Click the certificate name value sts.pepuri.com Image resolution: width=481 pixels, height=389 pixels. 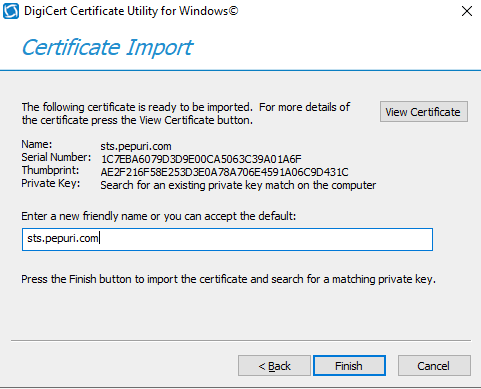(136, 146)
